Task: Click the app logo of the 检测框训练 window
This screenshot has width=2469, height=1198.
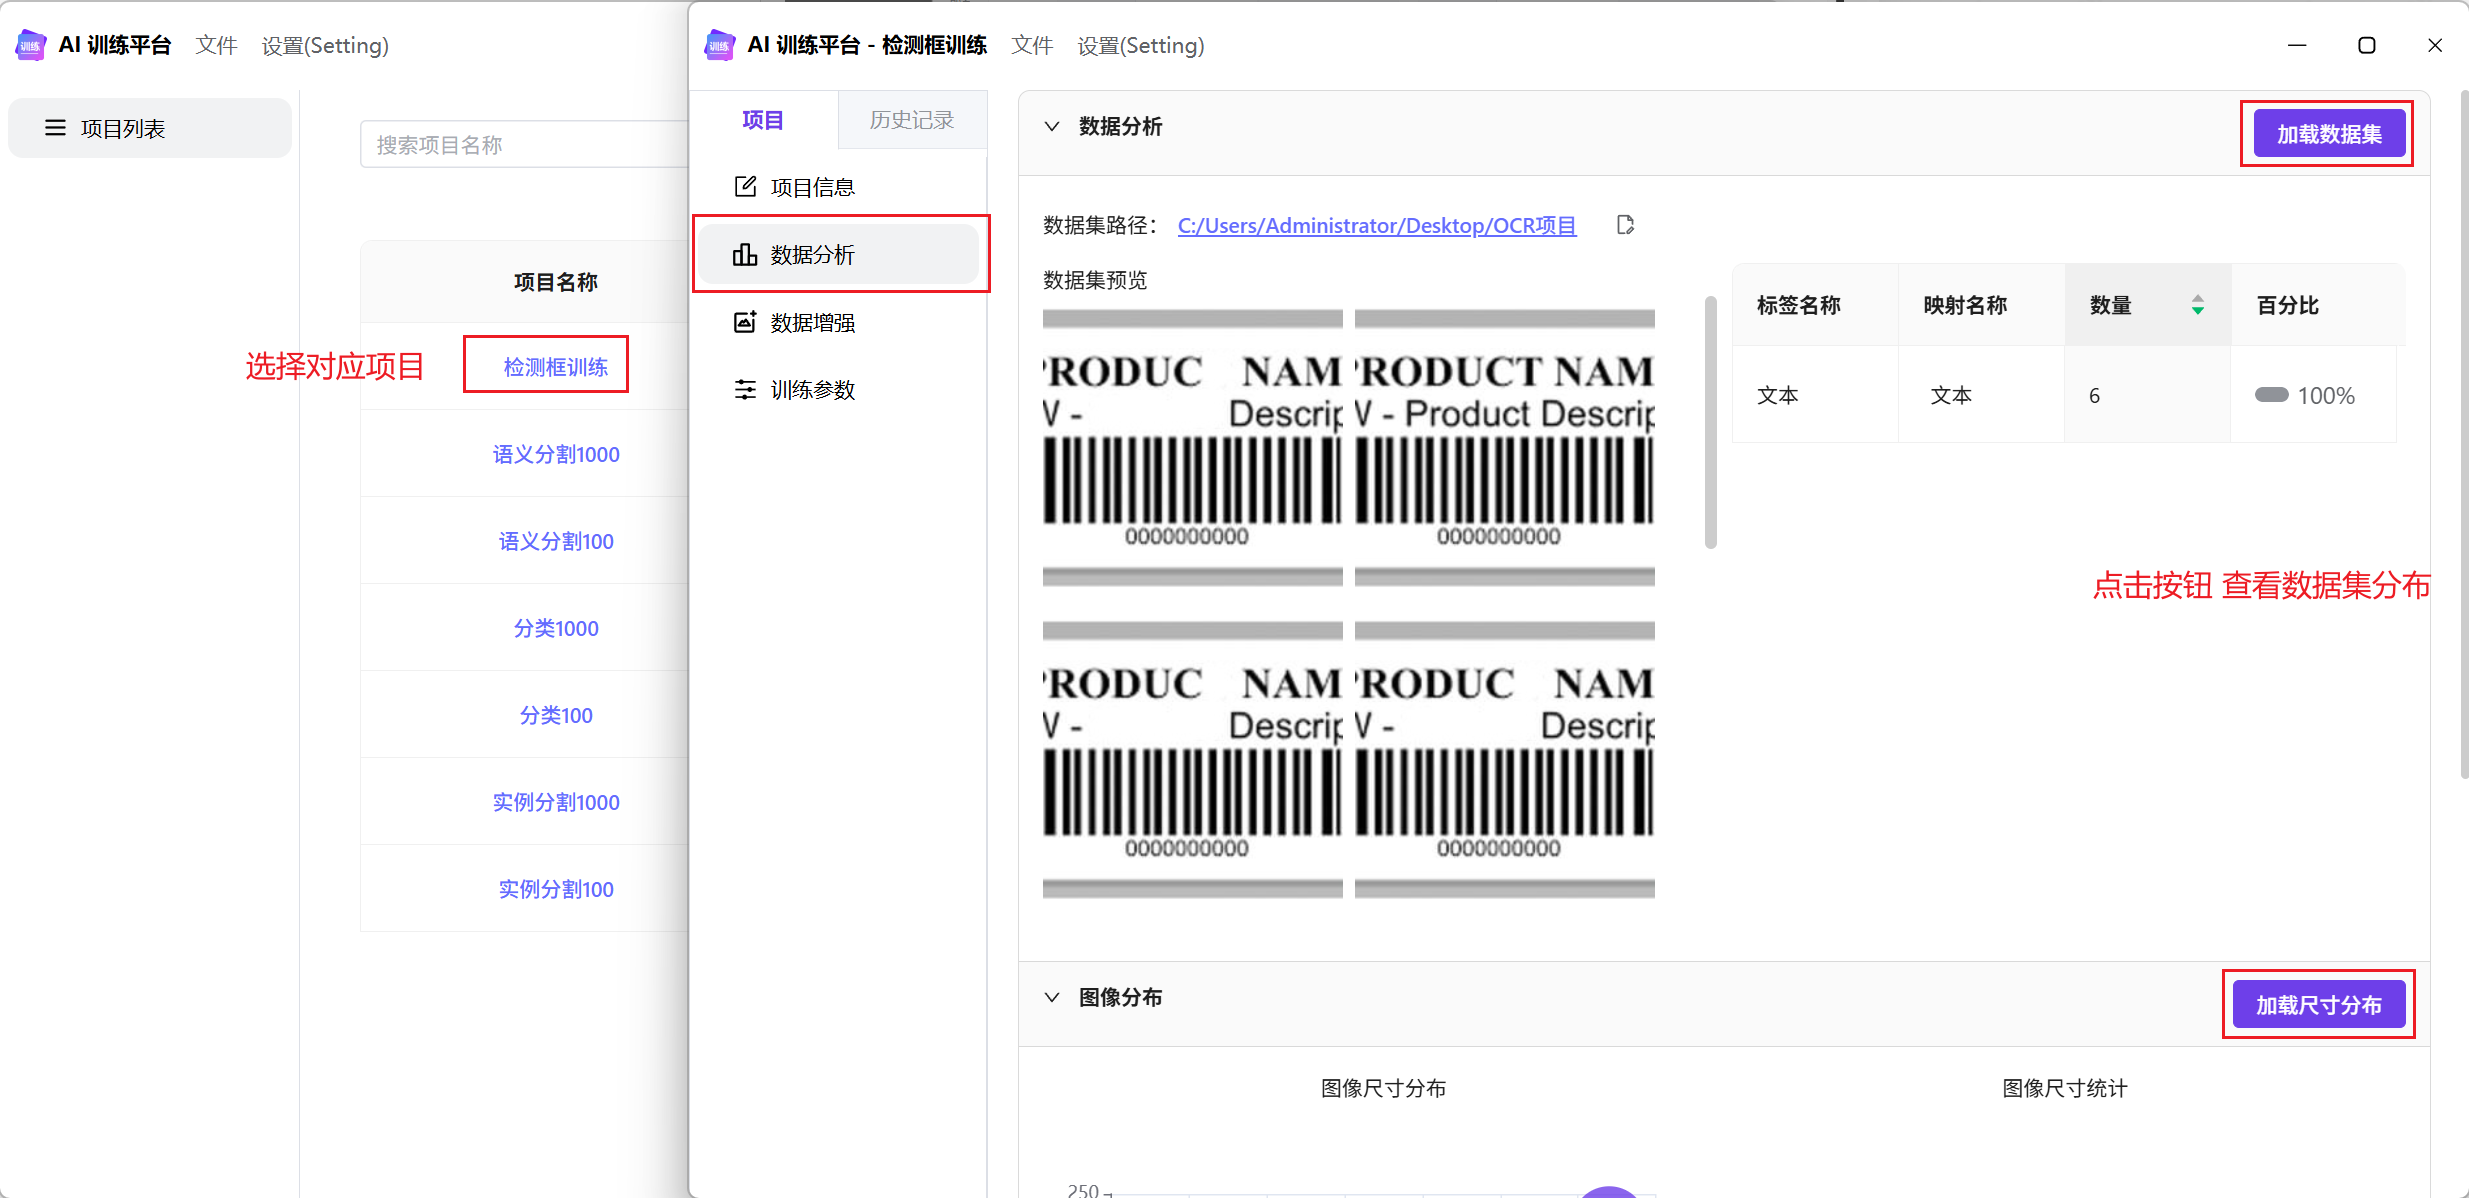Action: point(720,45)
